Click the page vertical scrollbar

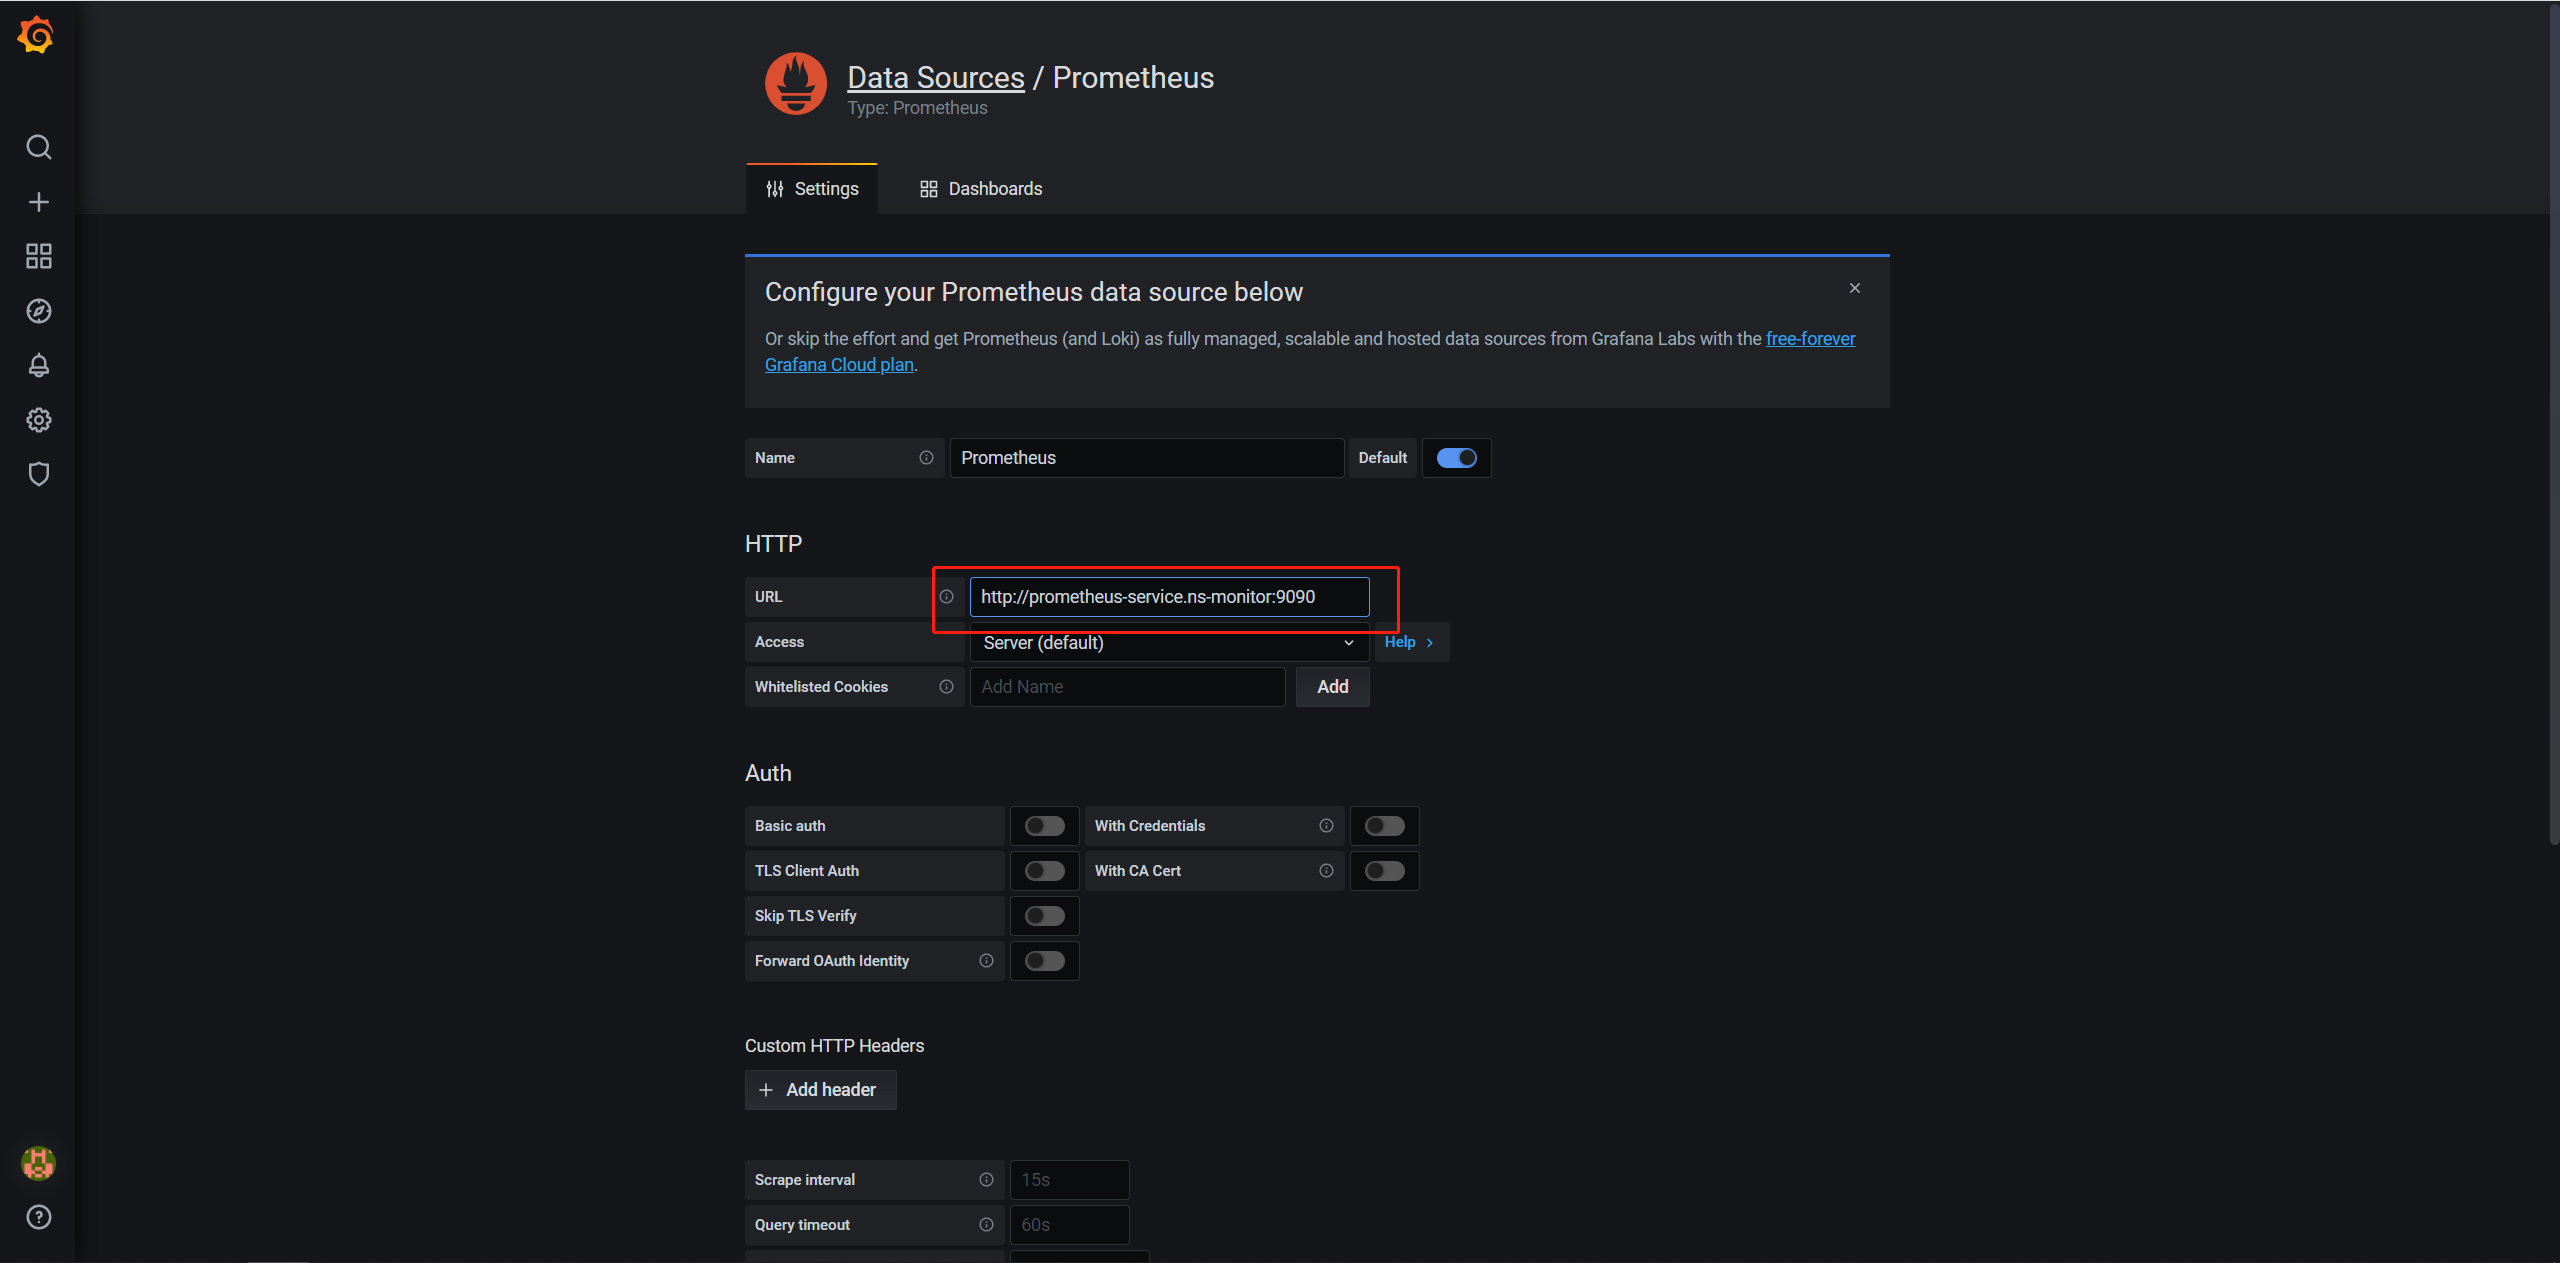[x=2554, y=425]
